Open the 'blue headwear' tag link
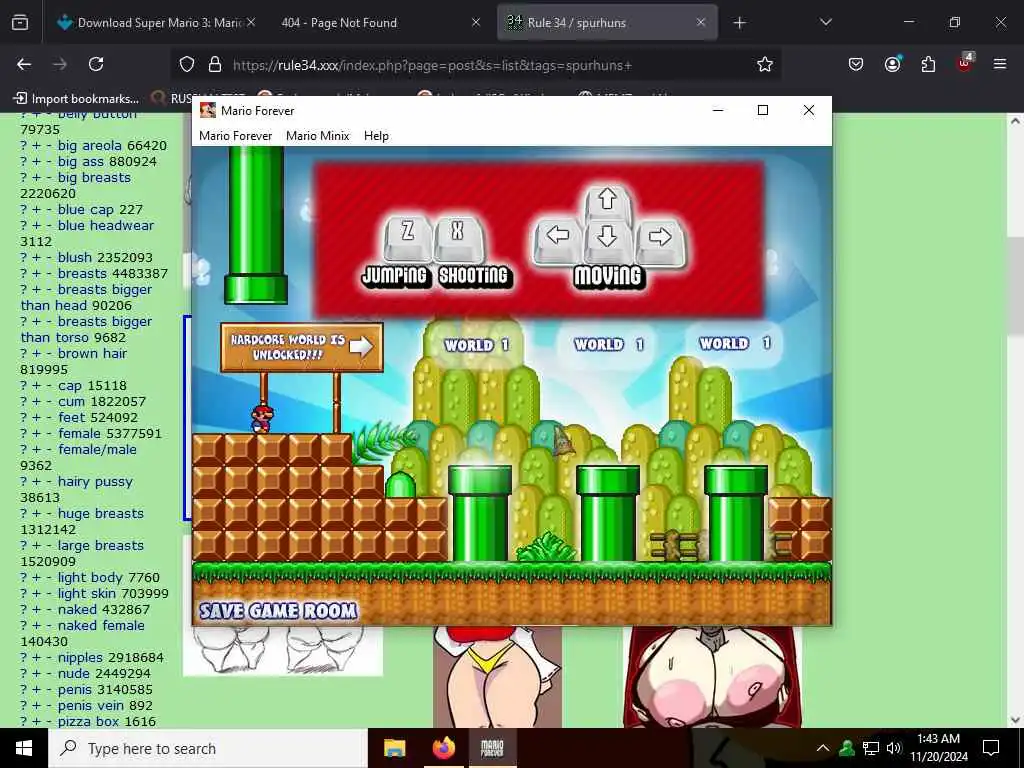Viewport: 1024px width, 768px height. click(106, 225)
